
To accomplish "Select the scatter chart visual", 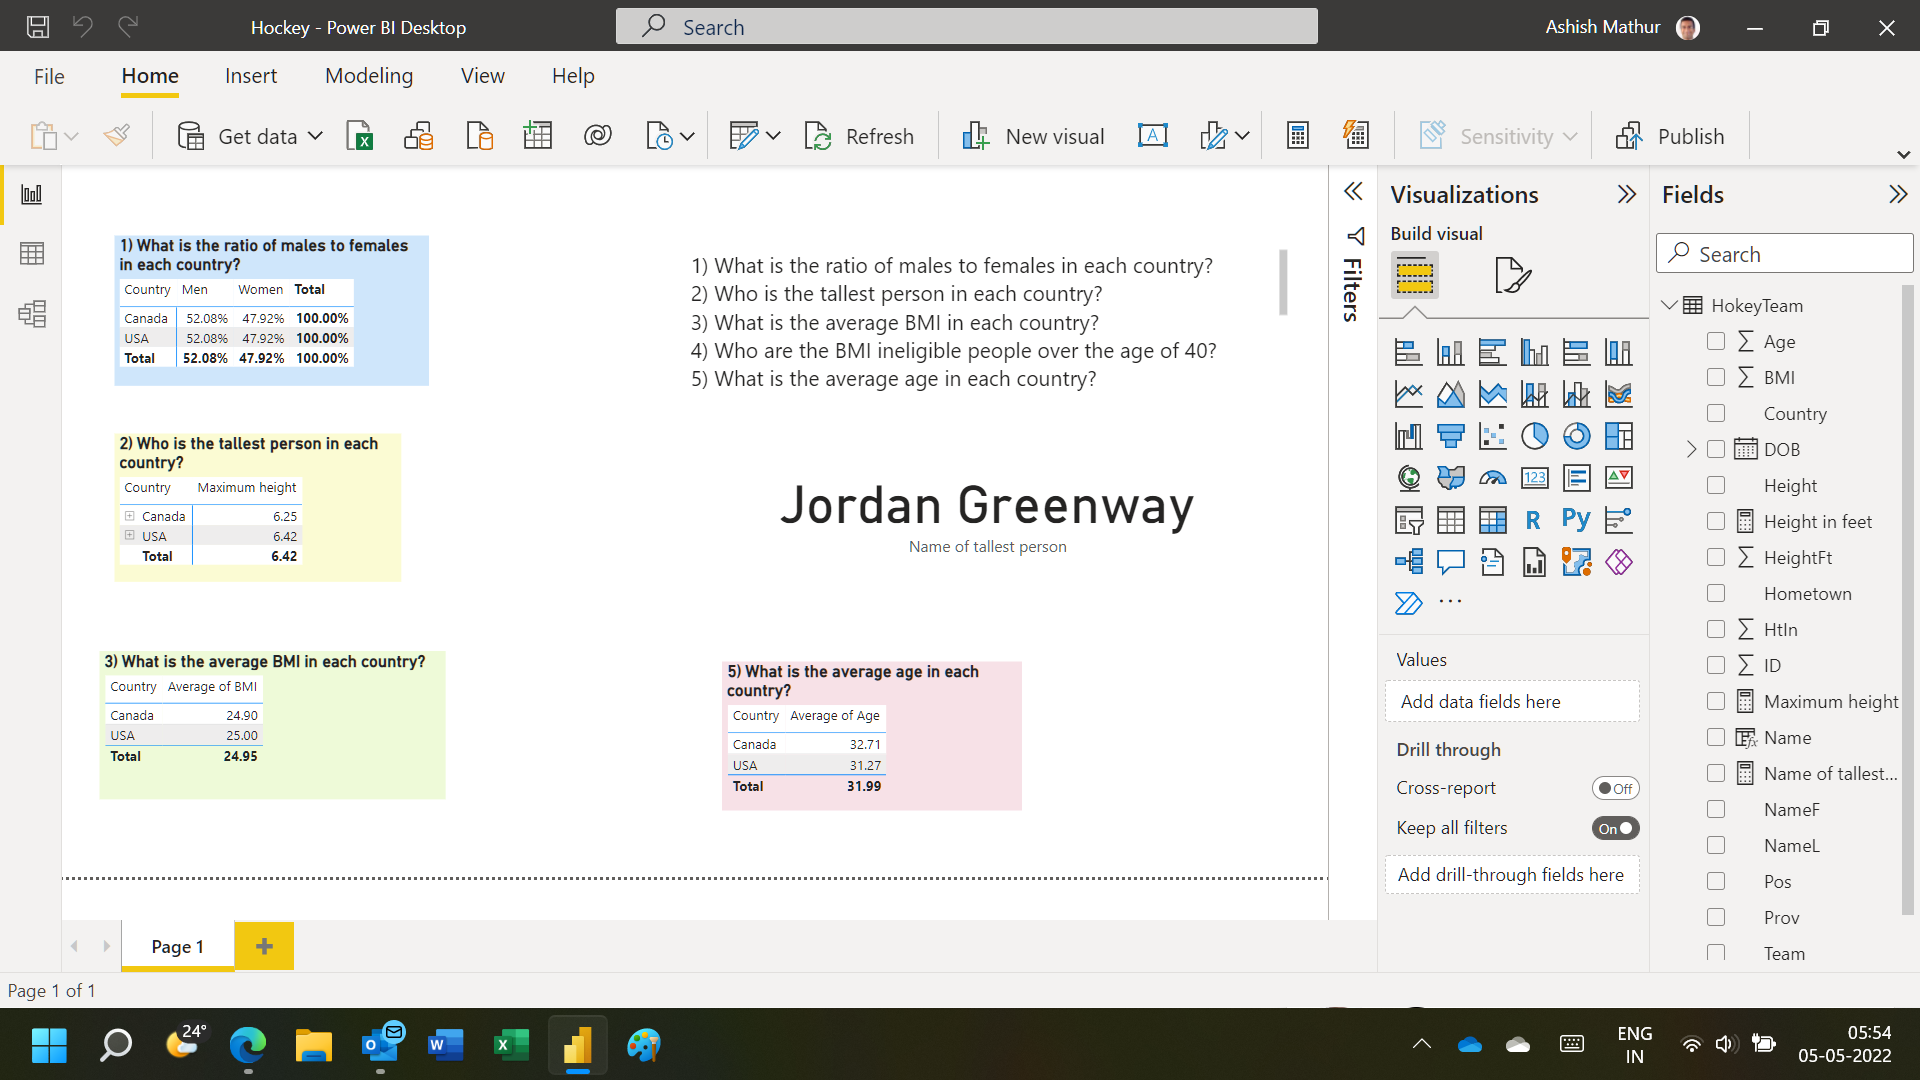I will (x=1492, y=436).
